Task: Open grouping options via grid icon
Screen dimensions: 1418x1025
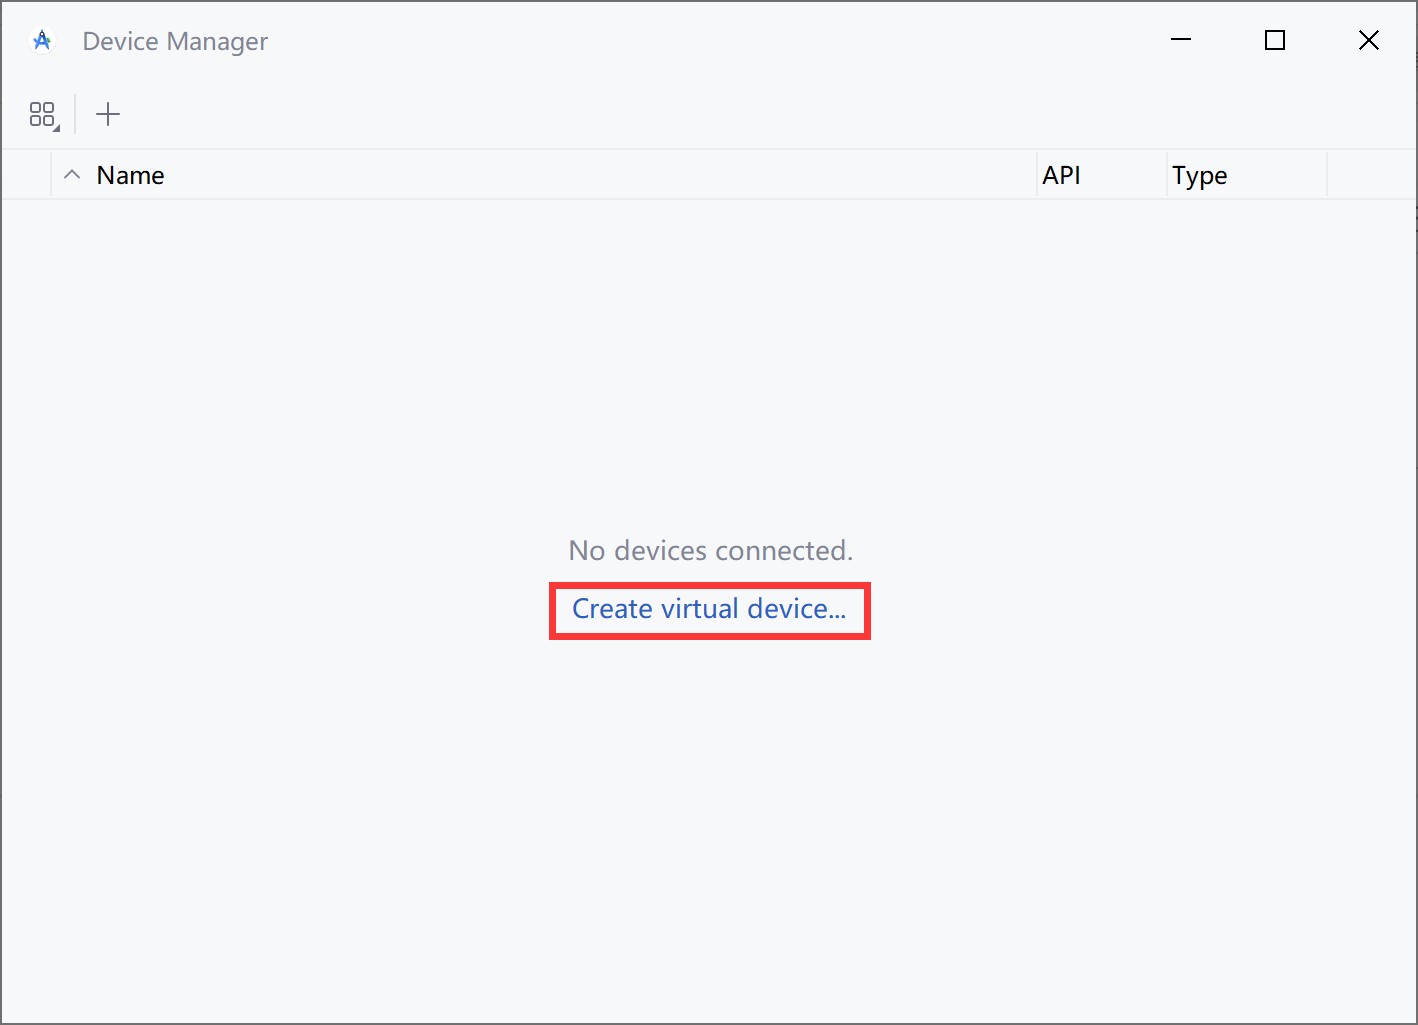Action: pos(42,113)
